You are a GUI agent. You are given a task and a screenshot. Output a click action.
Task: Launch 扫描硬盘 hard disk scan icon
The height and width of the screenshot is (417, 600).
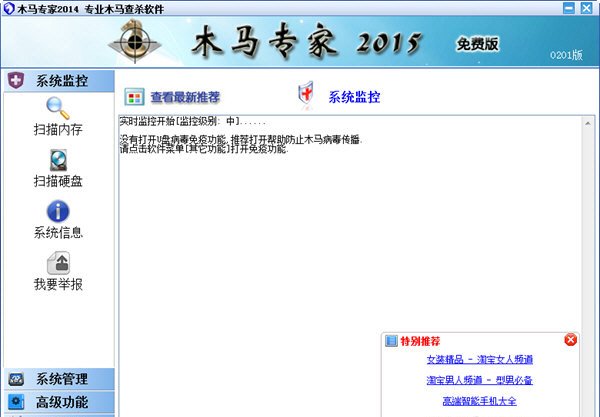click(58, 160)
